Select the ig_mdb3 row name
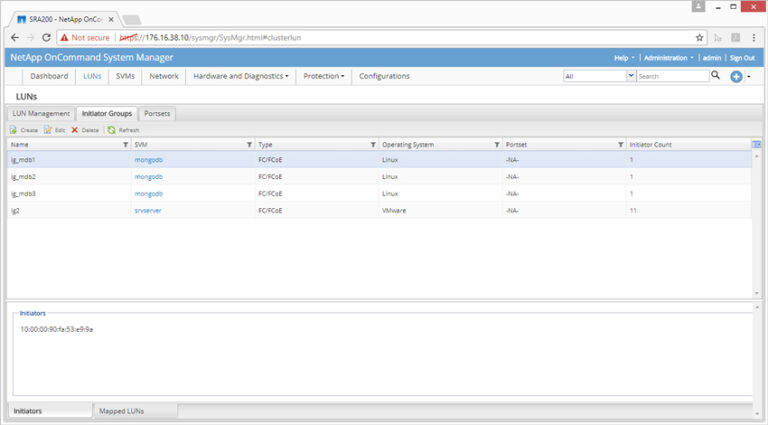Screen dimensions: 768x425 (23, 194)
